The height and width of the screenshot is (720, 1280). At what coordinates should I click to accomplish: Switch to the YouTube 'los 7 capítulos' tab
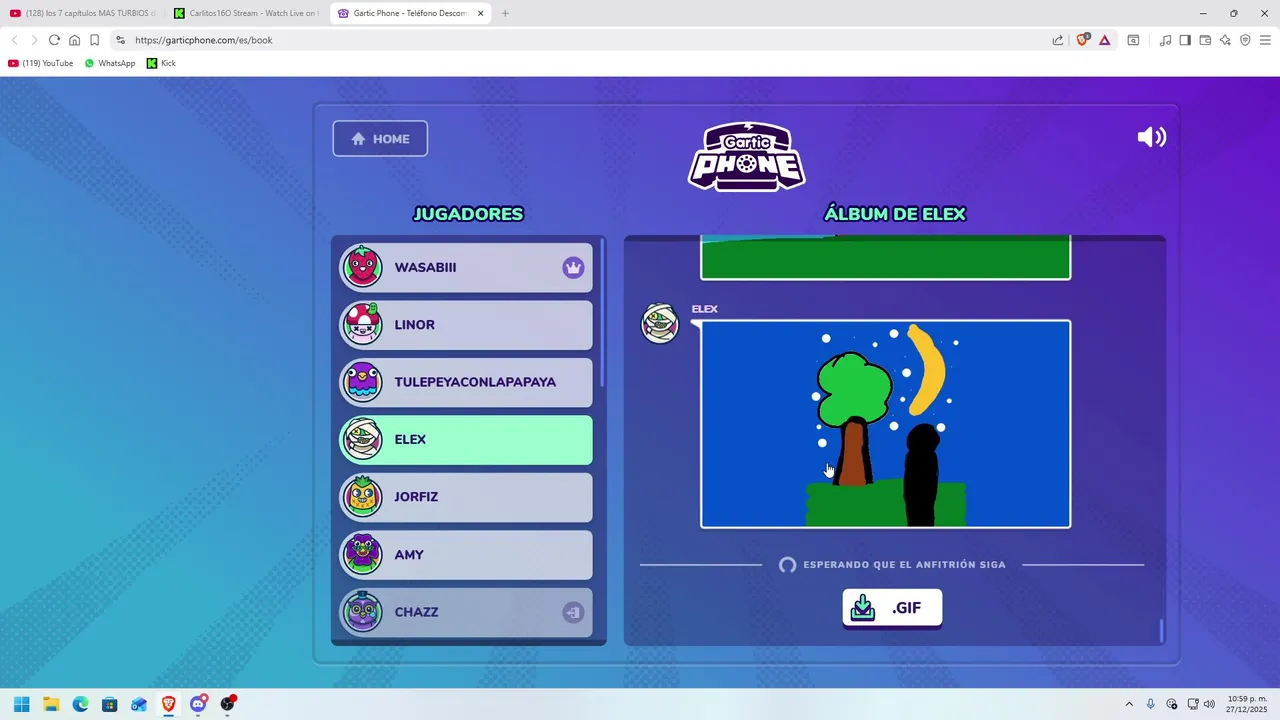click(82, 13)
